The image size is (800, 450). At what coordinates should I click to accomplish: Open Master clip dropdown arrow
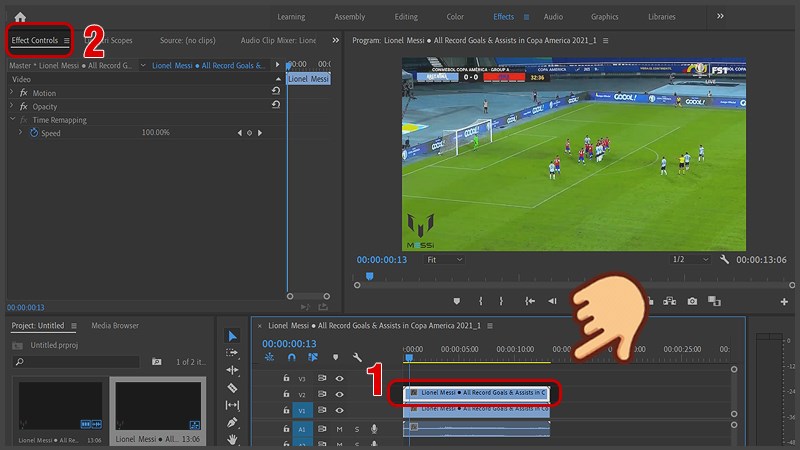coord(143,65)
